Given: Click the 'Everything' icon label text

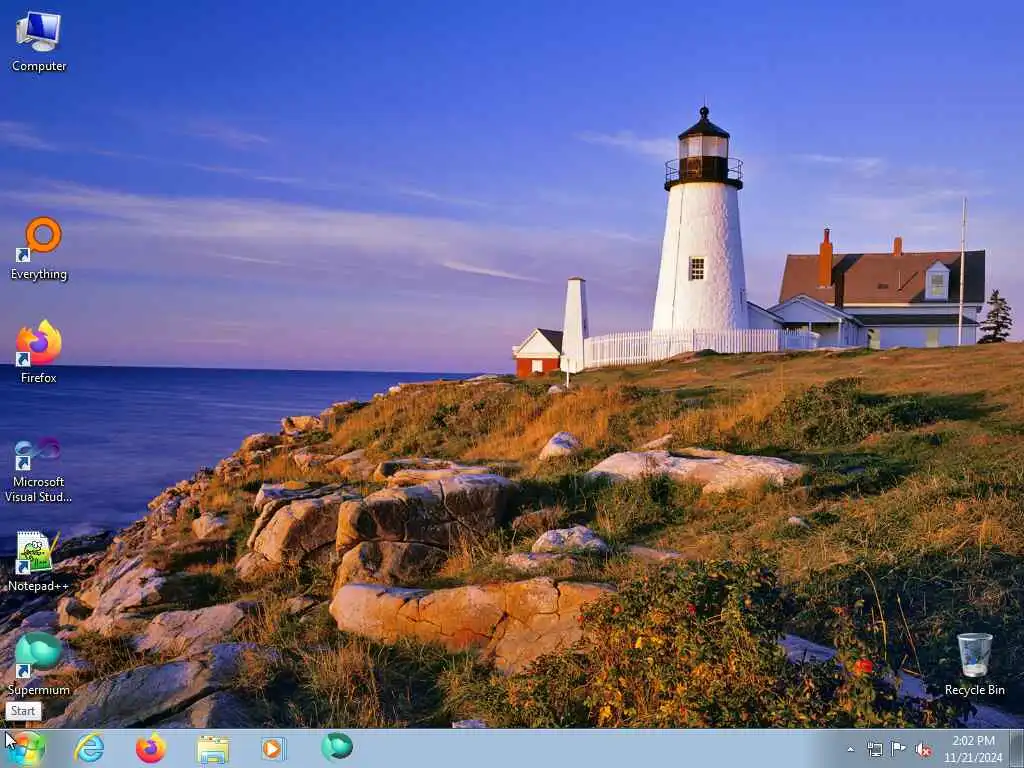Looking at the screenshot, I should pyautogui.click(x=39, y=274).
